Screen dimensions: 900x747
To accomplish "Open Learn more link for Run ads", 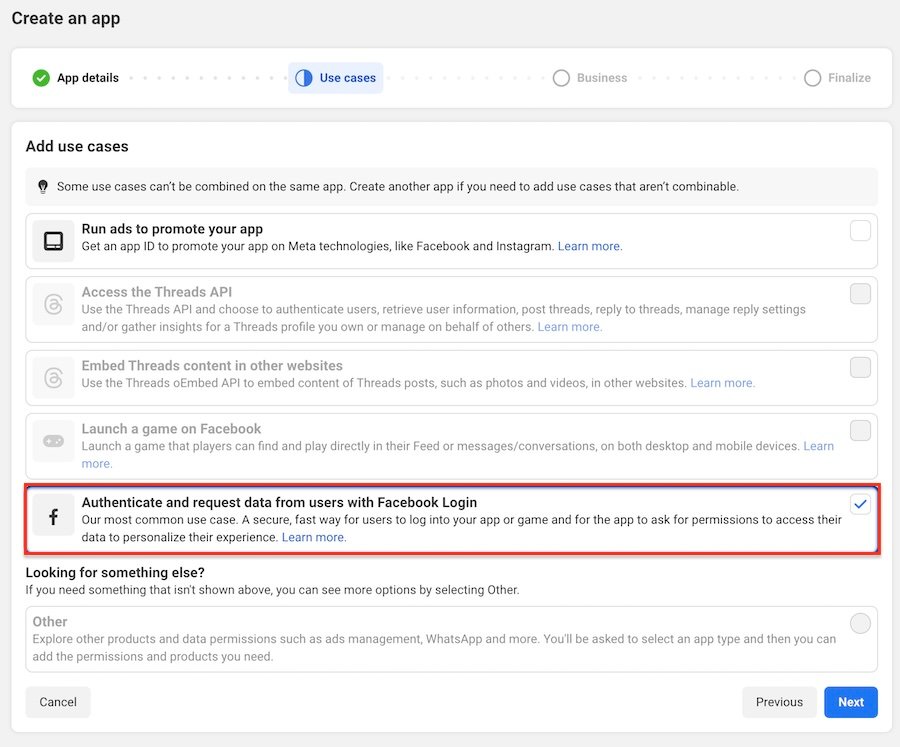I will click(590, 246).
